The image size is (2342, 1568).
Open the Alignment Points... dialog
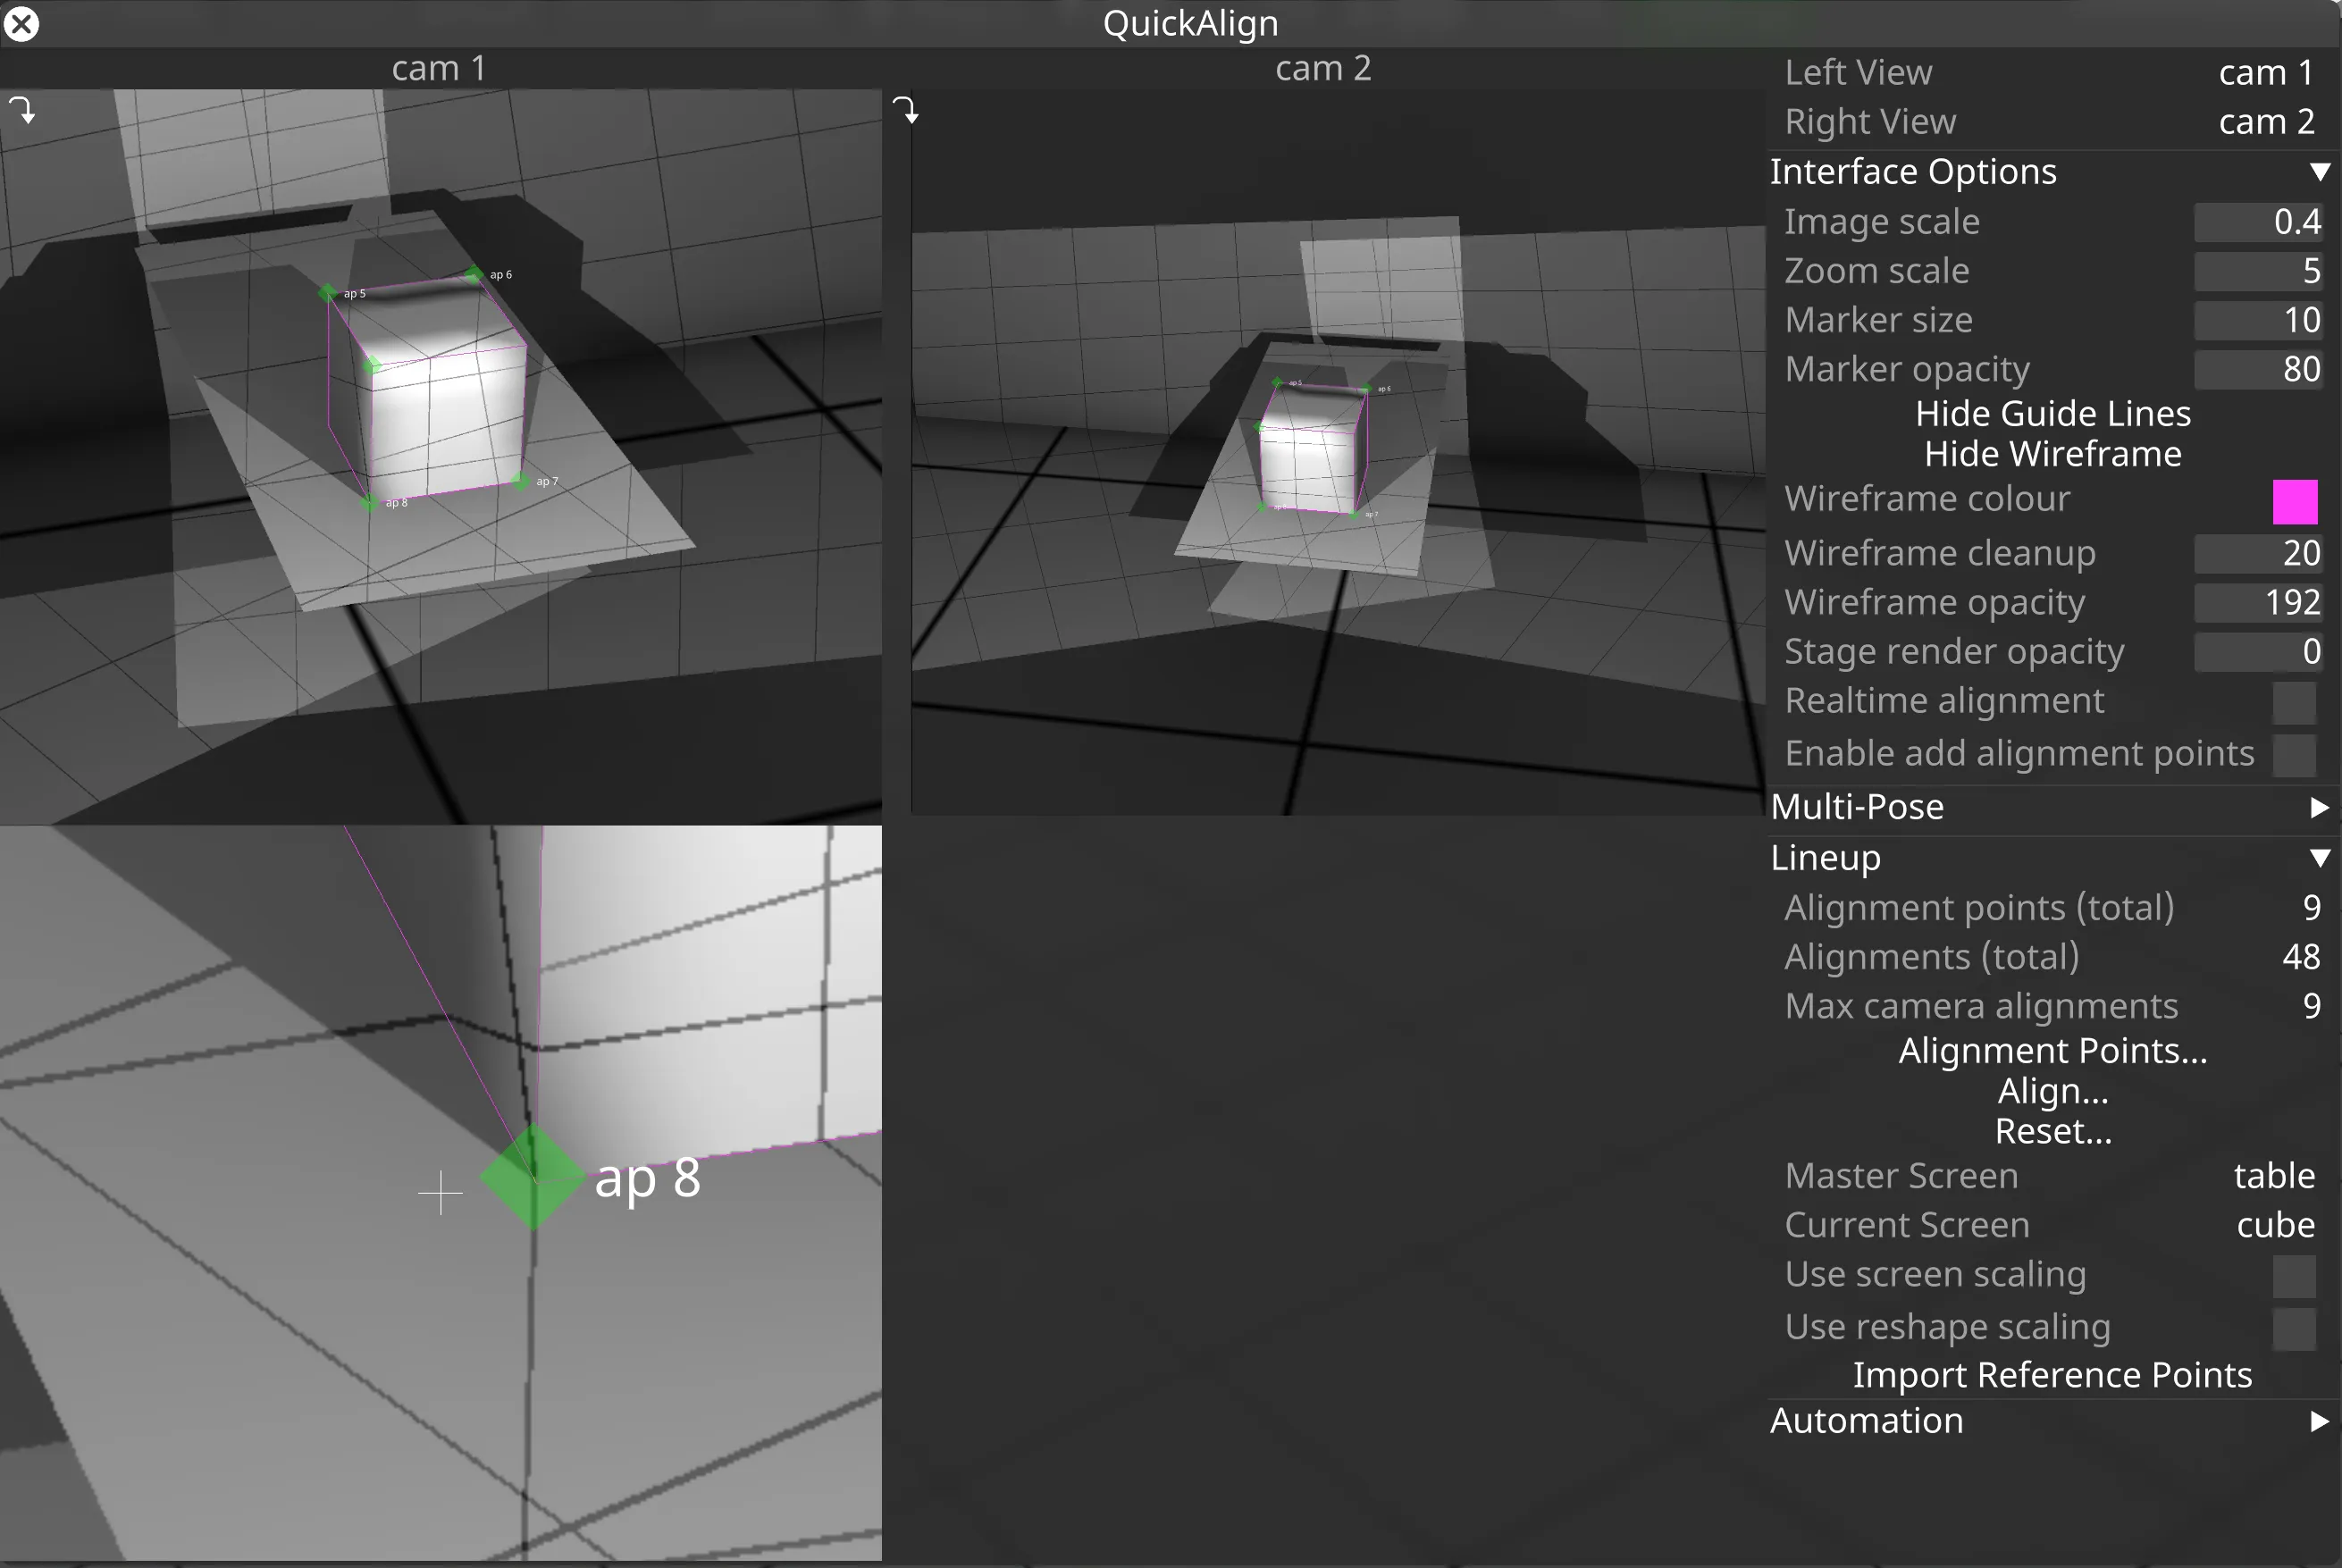tap(2052, 1051)
